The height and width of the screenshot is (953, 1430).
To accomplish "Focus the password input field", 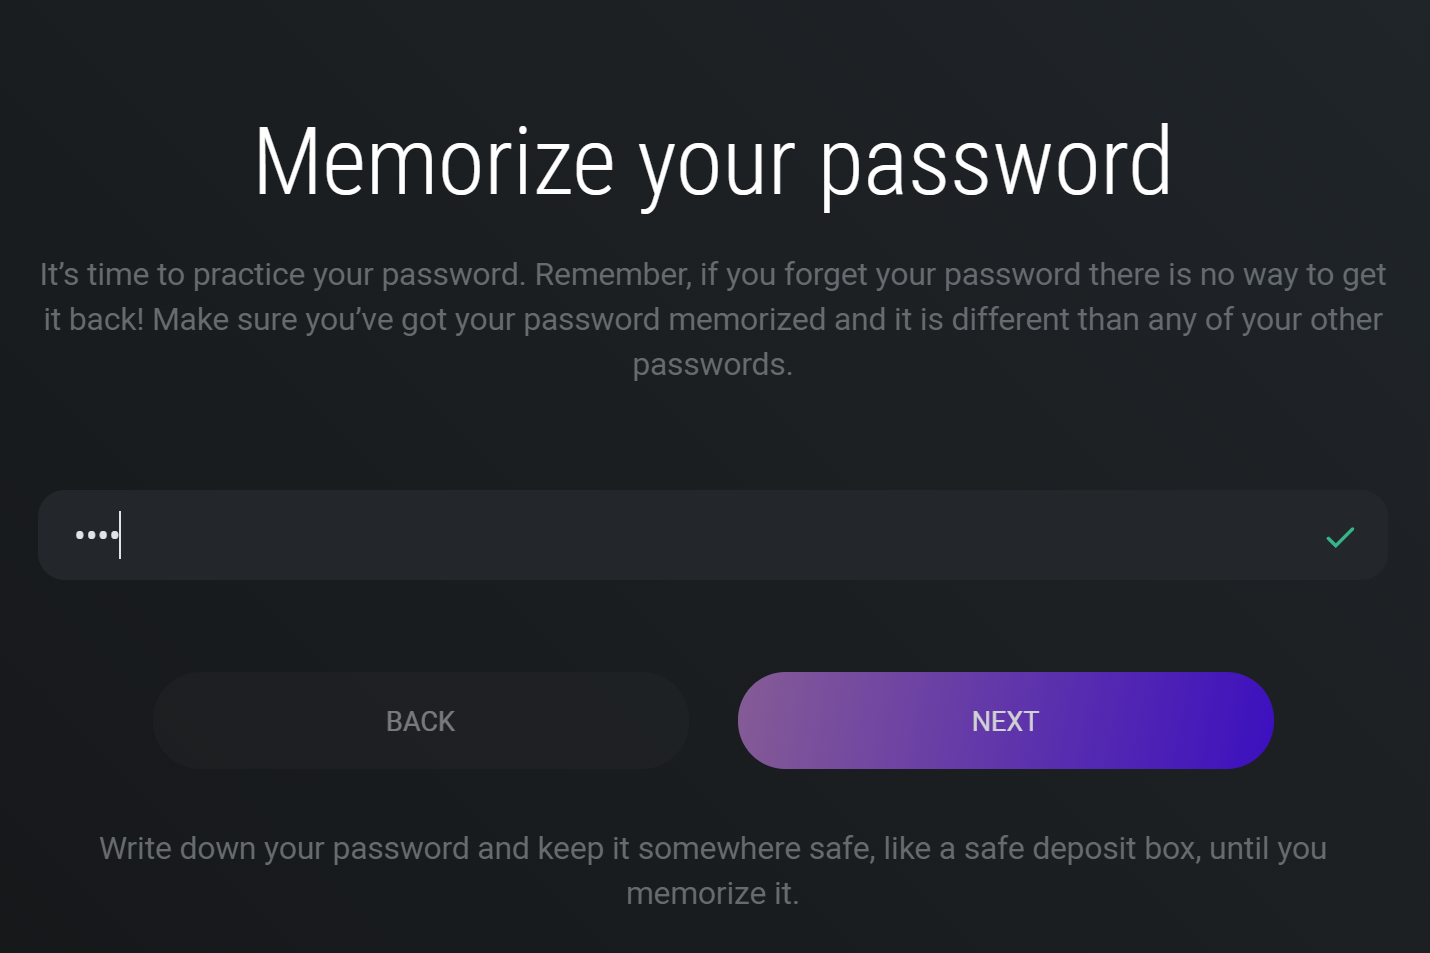I will point(700,535).
